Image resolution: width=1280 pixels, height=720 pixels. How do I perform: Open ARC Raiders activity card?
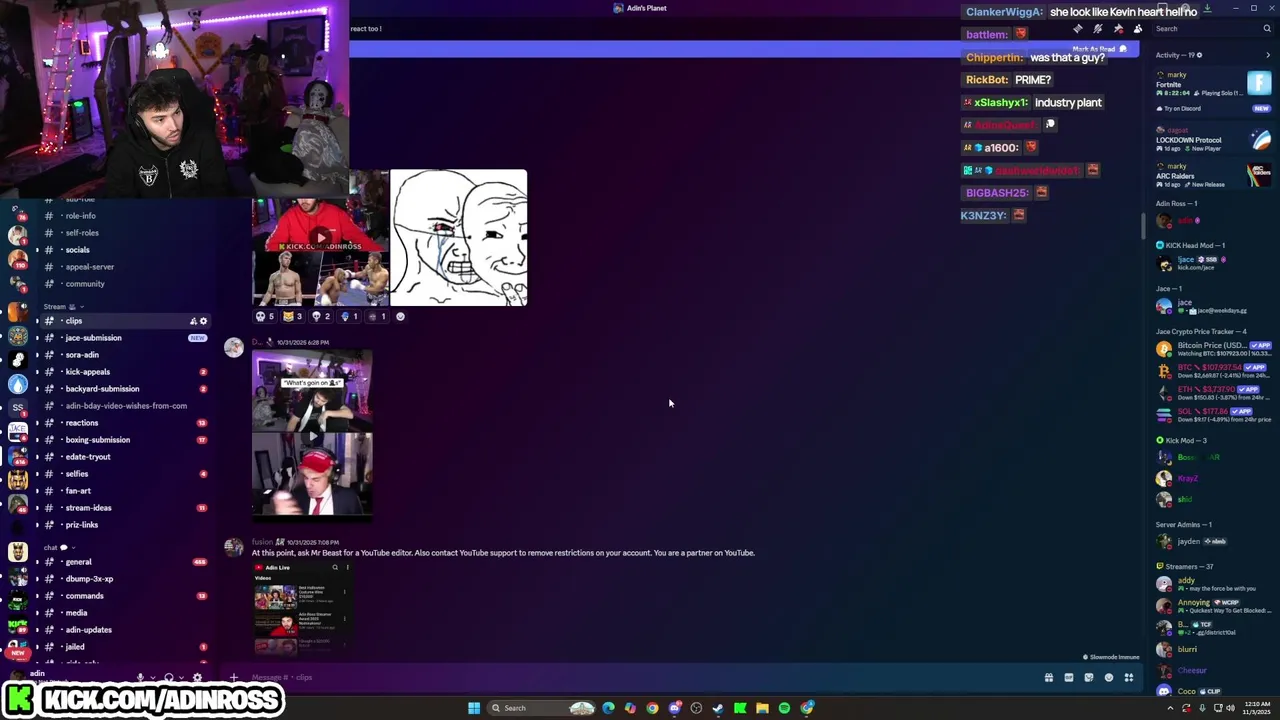point(1213,175)
